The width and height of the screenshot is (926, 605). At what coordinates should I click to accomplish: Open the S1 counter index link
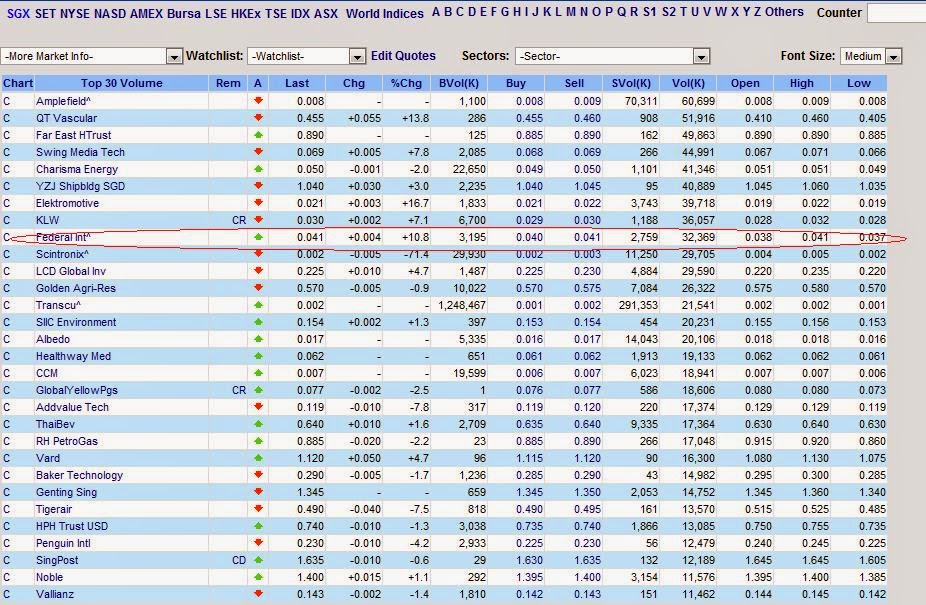click(x=650, y=12)
